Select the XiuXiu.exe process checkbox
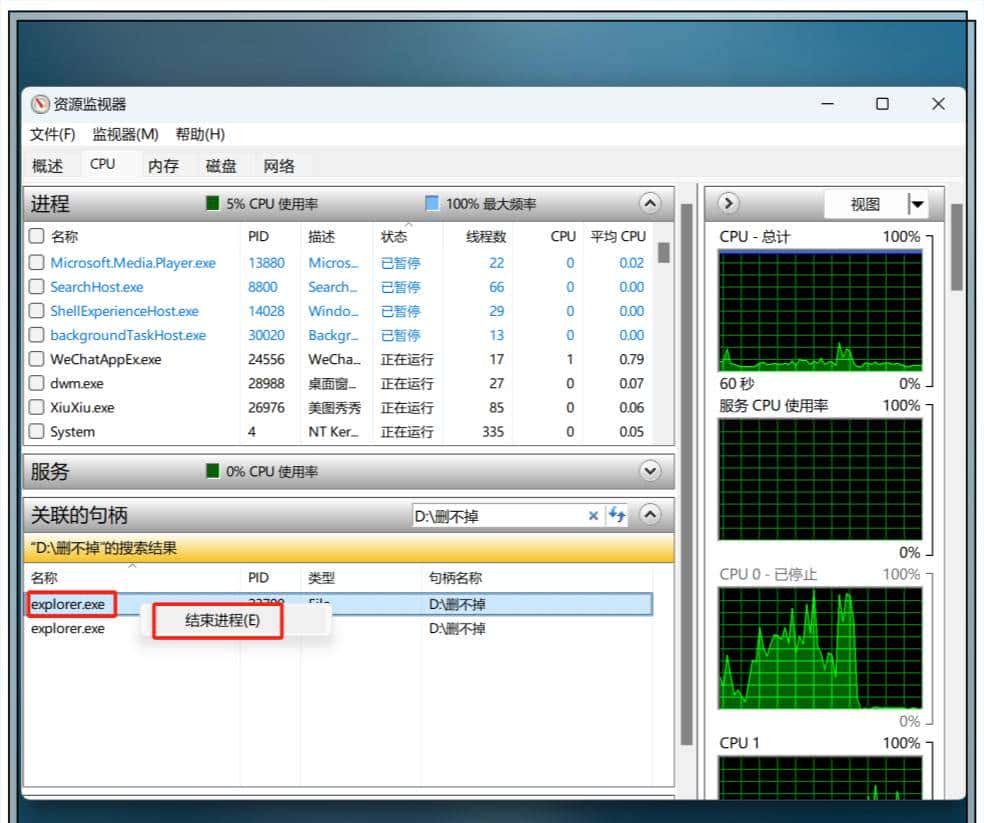Image resolution: width=984 pixels, height=823 pixels. (x=37, y=408)
